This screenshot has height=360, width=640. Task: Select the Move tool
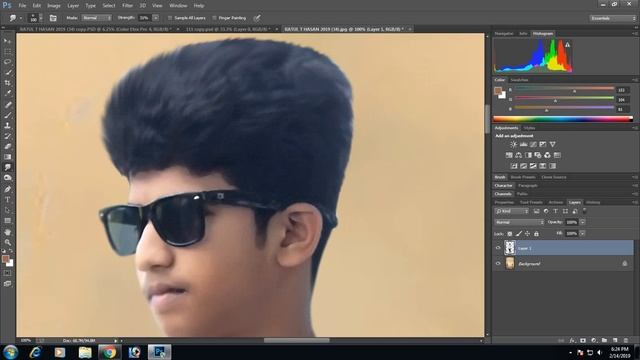click(7, 41)
